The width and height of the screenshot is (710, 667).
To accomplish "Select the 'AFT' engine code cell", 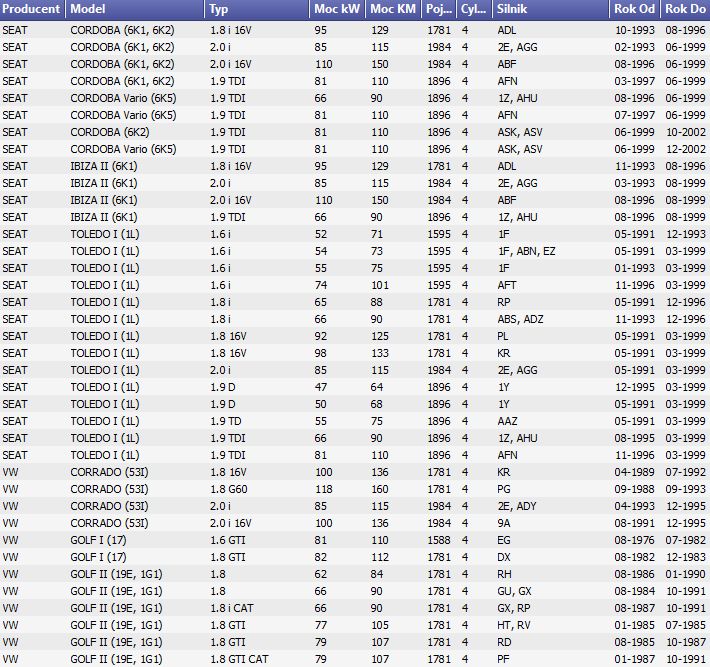I will (x=507, y=285).
